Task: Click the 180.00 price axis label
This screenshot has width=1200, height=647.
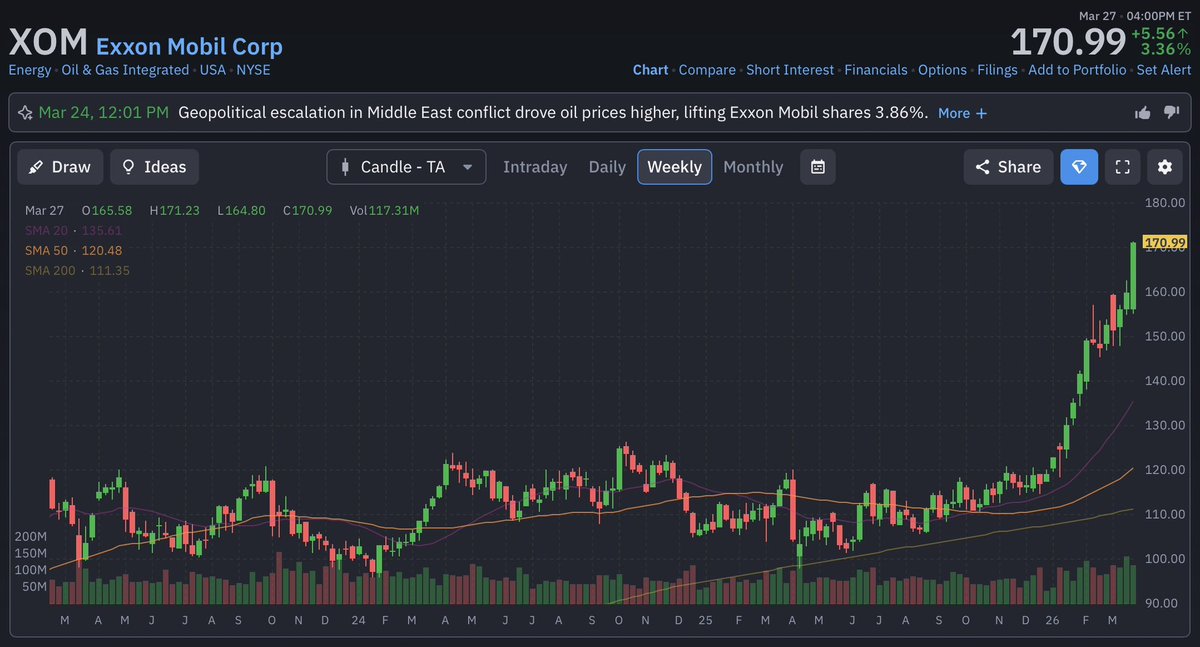Action: coord(1165,203)
